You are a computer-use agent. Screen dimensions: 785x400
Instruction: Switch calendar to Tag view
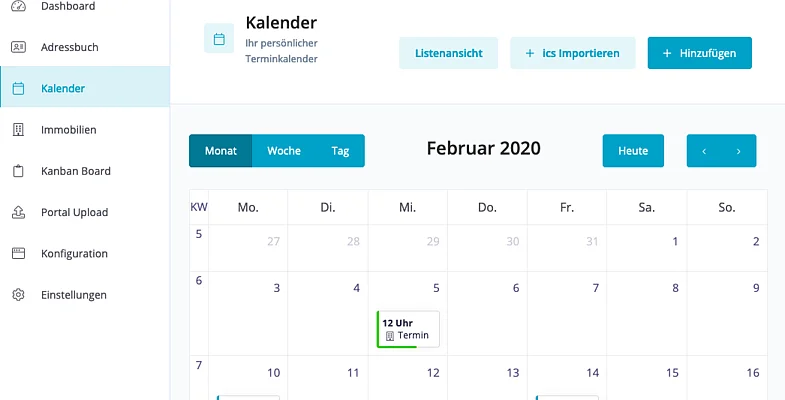point(340,151)
